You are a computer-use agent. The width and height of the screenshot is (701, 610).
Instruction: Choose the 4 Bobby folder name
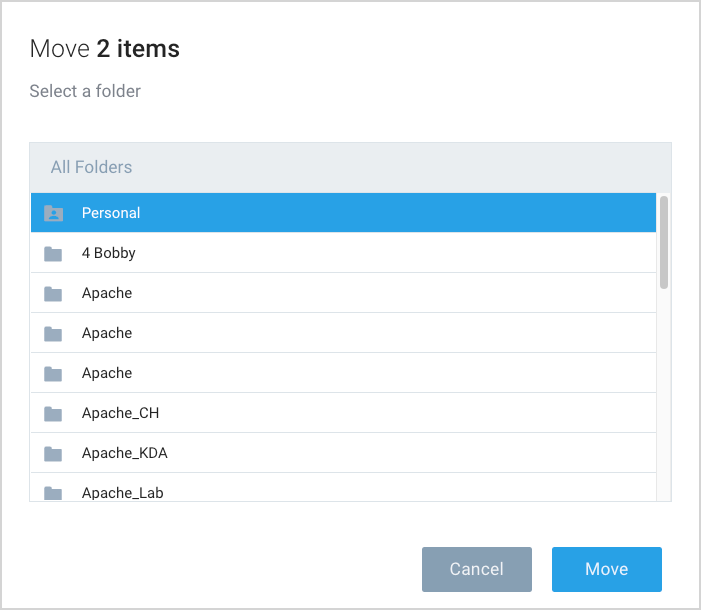[x=108, y=253]
